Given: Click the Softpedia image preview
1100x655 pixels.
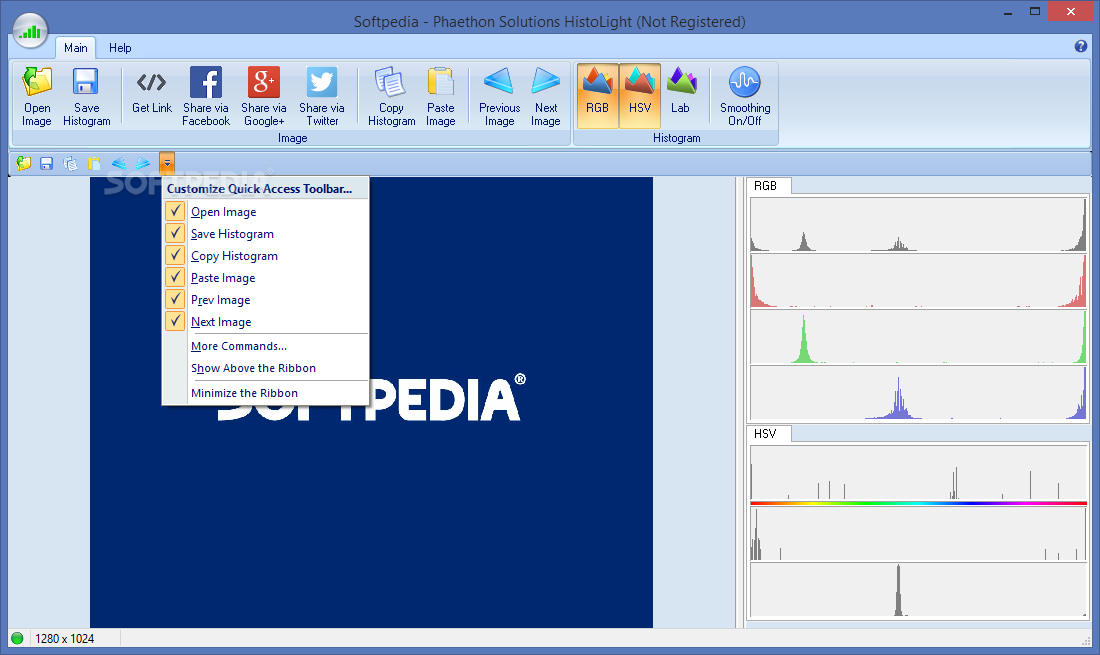Looking at the screenshot, I should (371, 403).
